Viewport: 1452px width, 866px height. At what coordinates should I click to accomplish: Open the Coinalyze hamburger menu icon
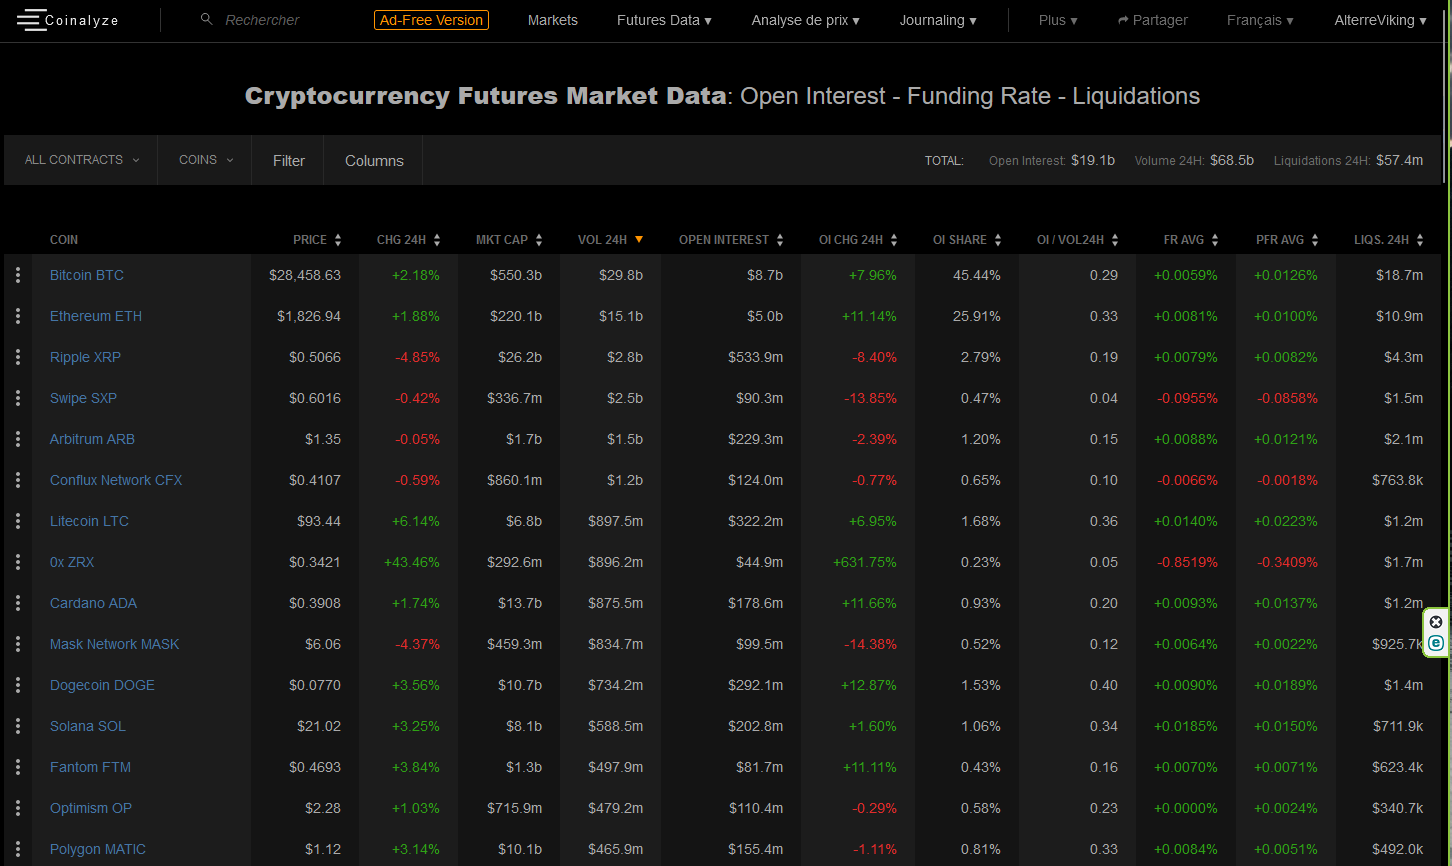click(x=31, y=19)
